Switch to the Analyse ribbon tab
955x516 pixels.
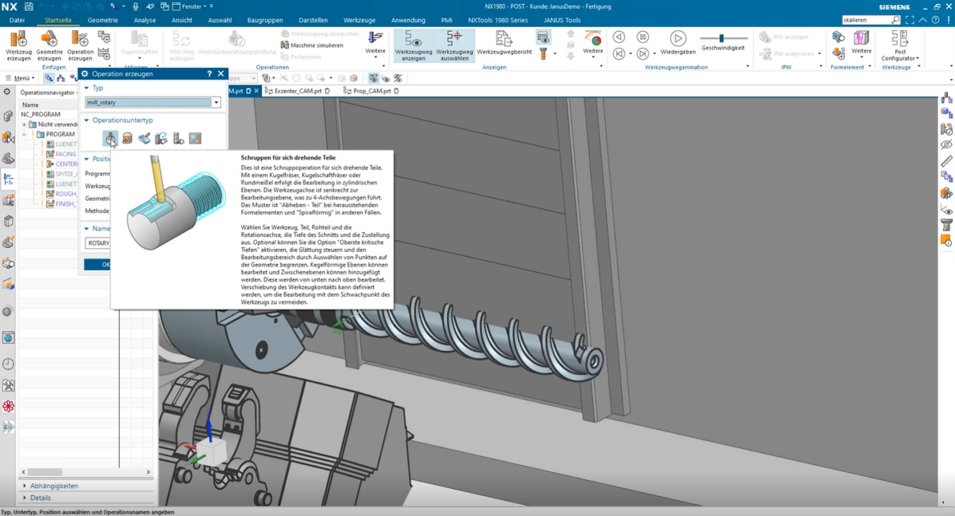[145, 20]
